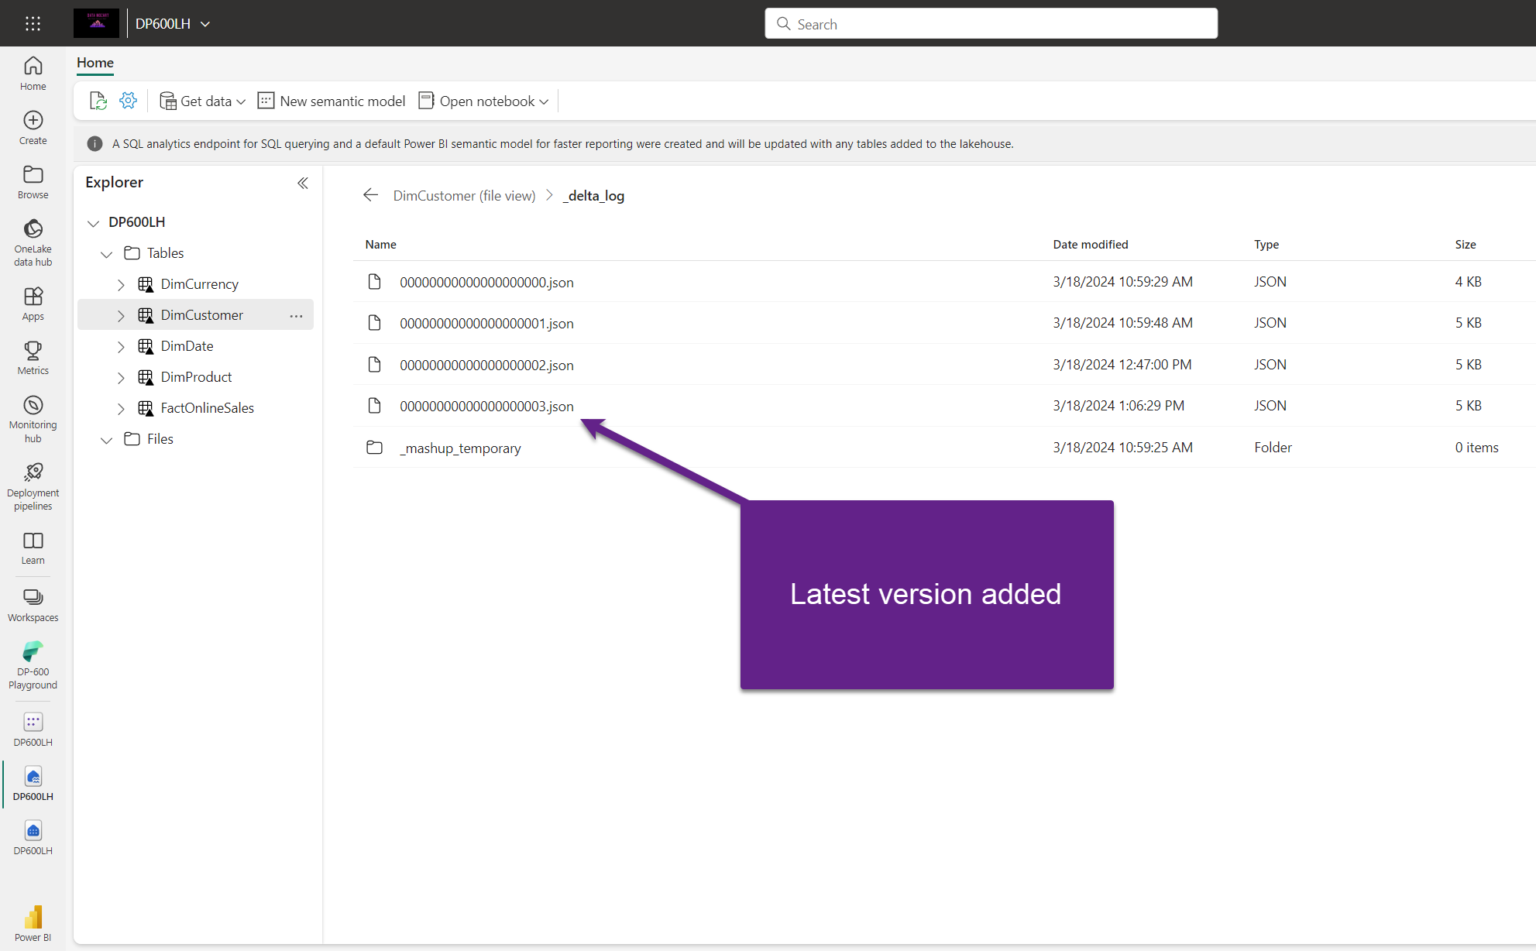This screenshot has height=951, width=1536.
Task: Open the Open notebook dropdown
Action: point(484,101)
